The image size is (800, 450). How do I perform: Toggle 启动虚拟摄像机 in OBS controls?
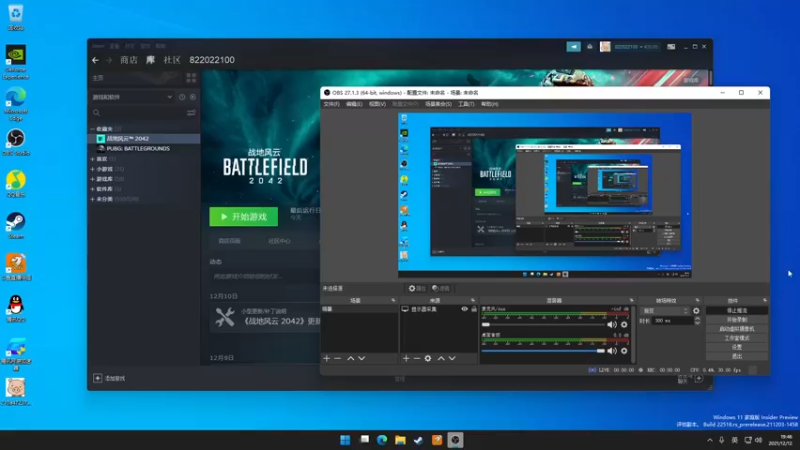[737, 329]
